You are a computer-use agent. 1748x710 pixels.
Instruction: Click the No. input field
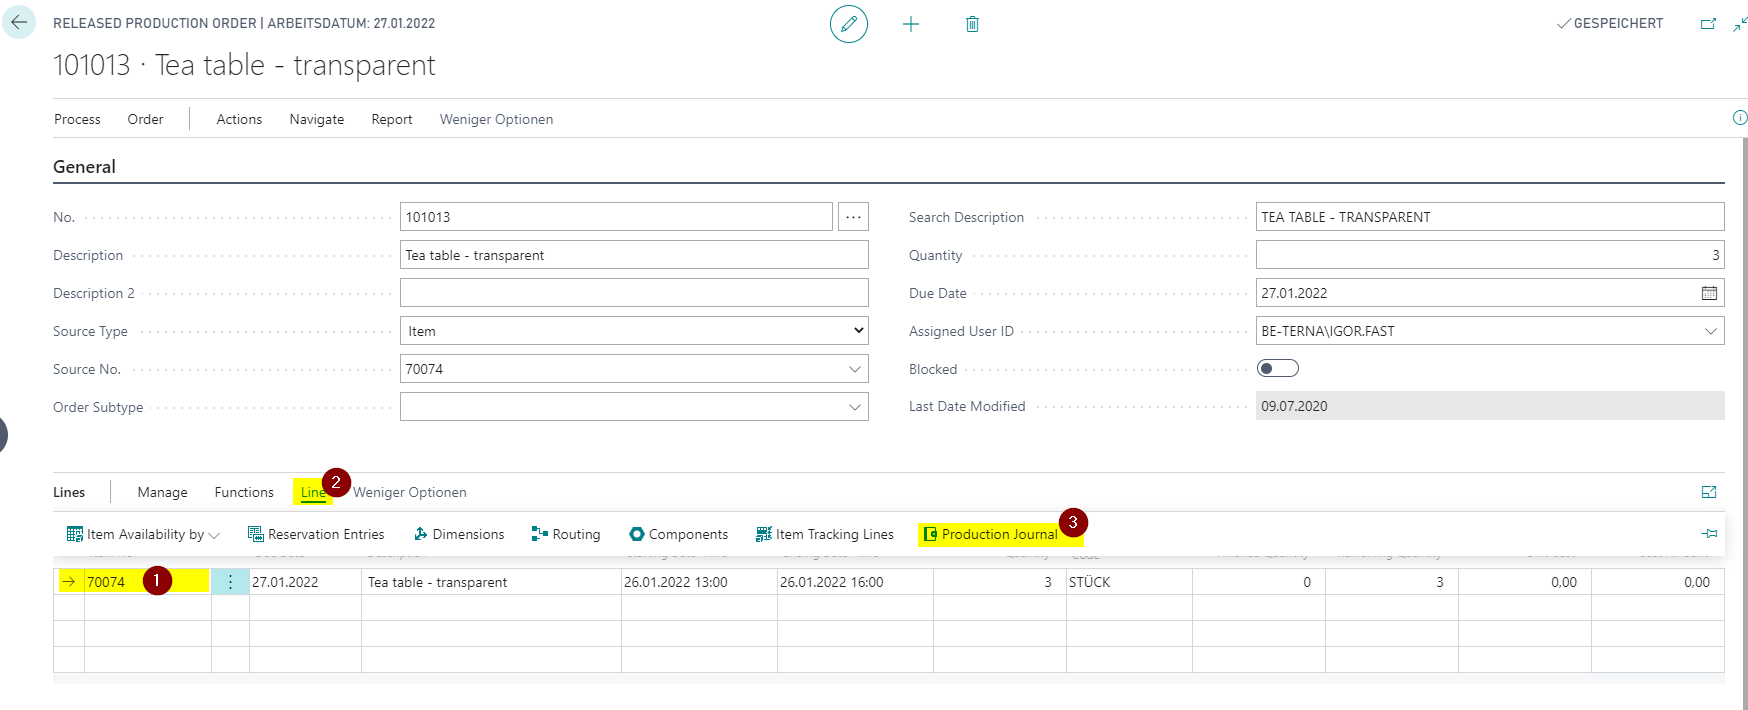coord(616,217)
